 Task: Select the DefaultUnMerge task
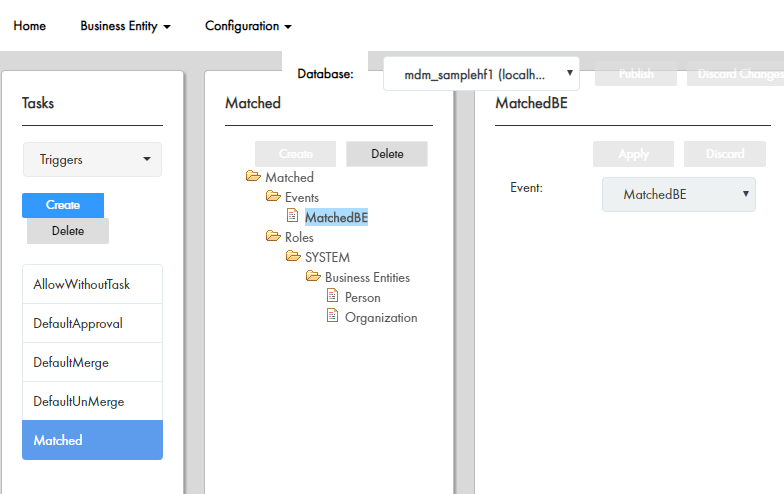(92, 401)
